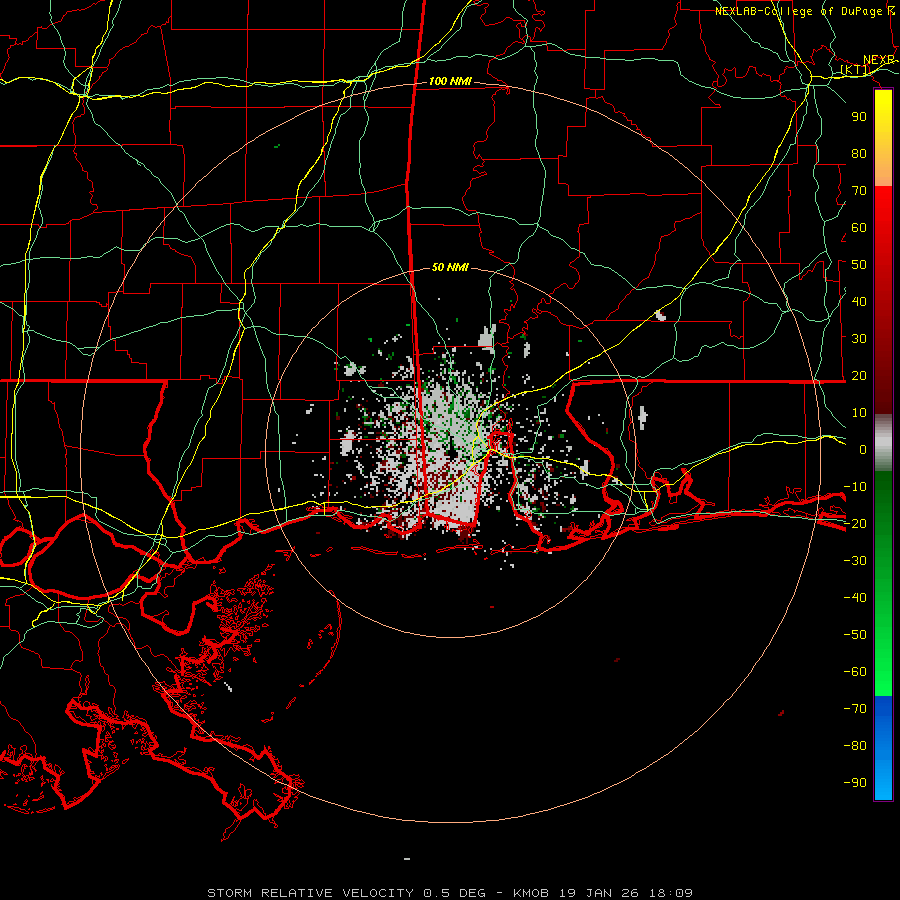Click the positive 30 scale value
This screenshot has width=900, height=900.
[x=859, y=339]
